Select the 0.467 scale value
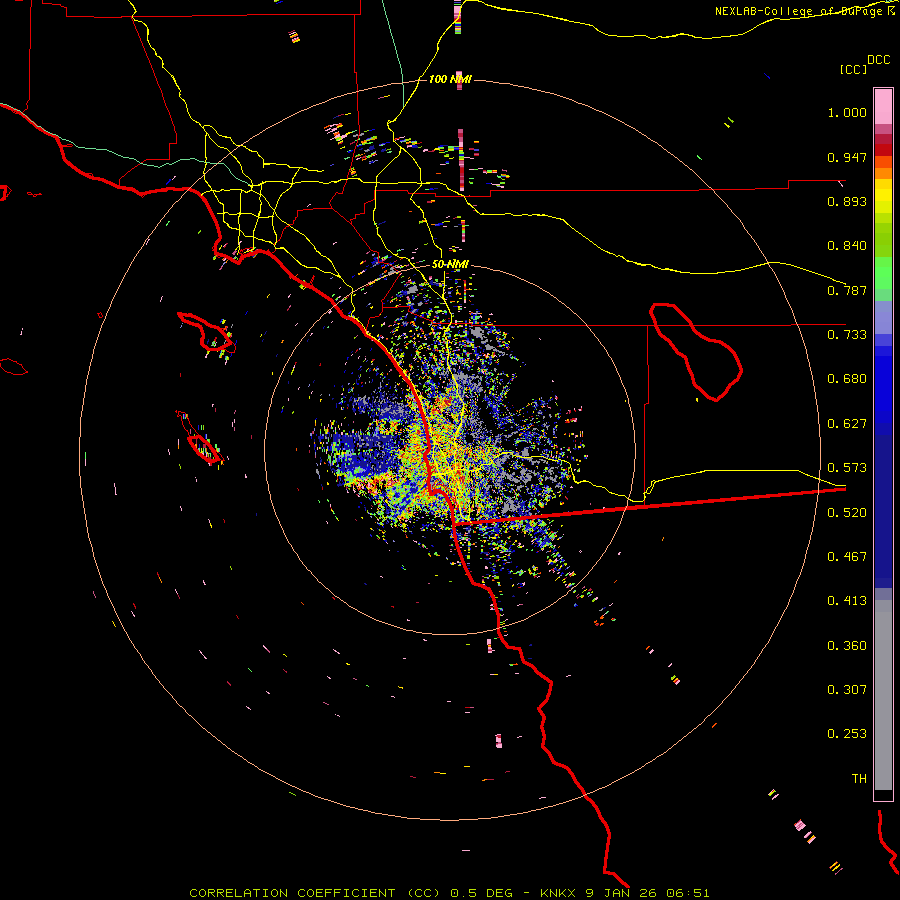The image size is (900, 900). pyautogui.click(x=847, y=557)
